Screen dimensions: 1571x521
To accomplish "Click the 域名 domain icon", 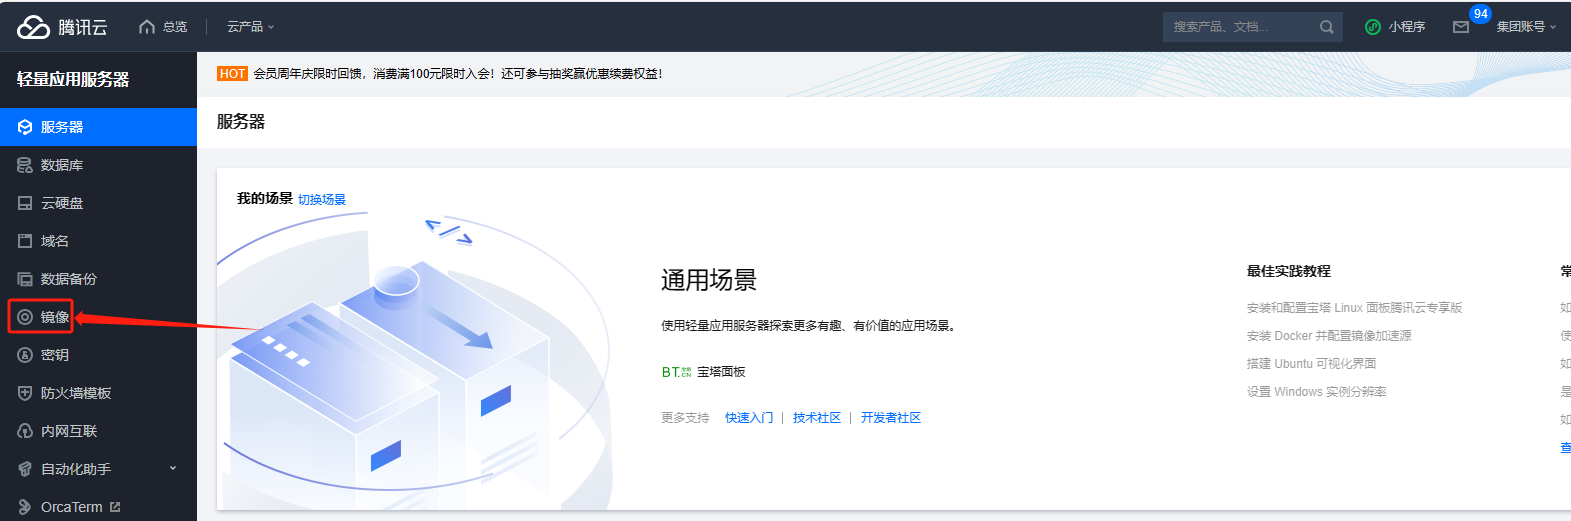I will tap(25, 241).
